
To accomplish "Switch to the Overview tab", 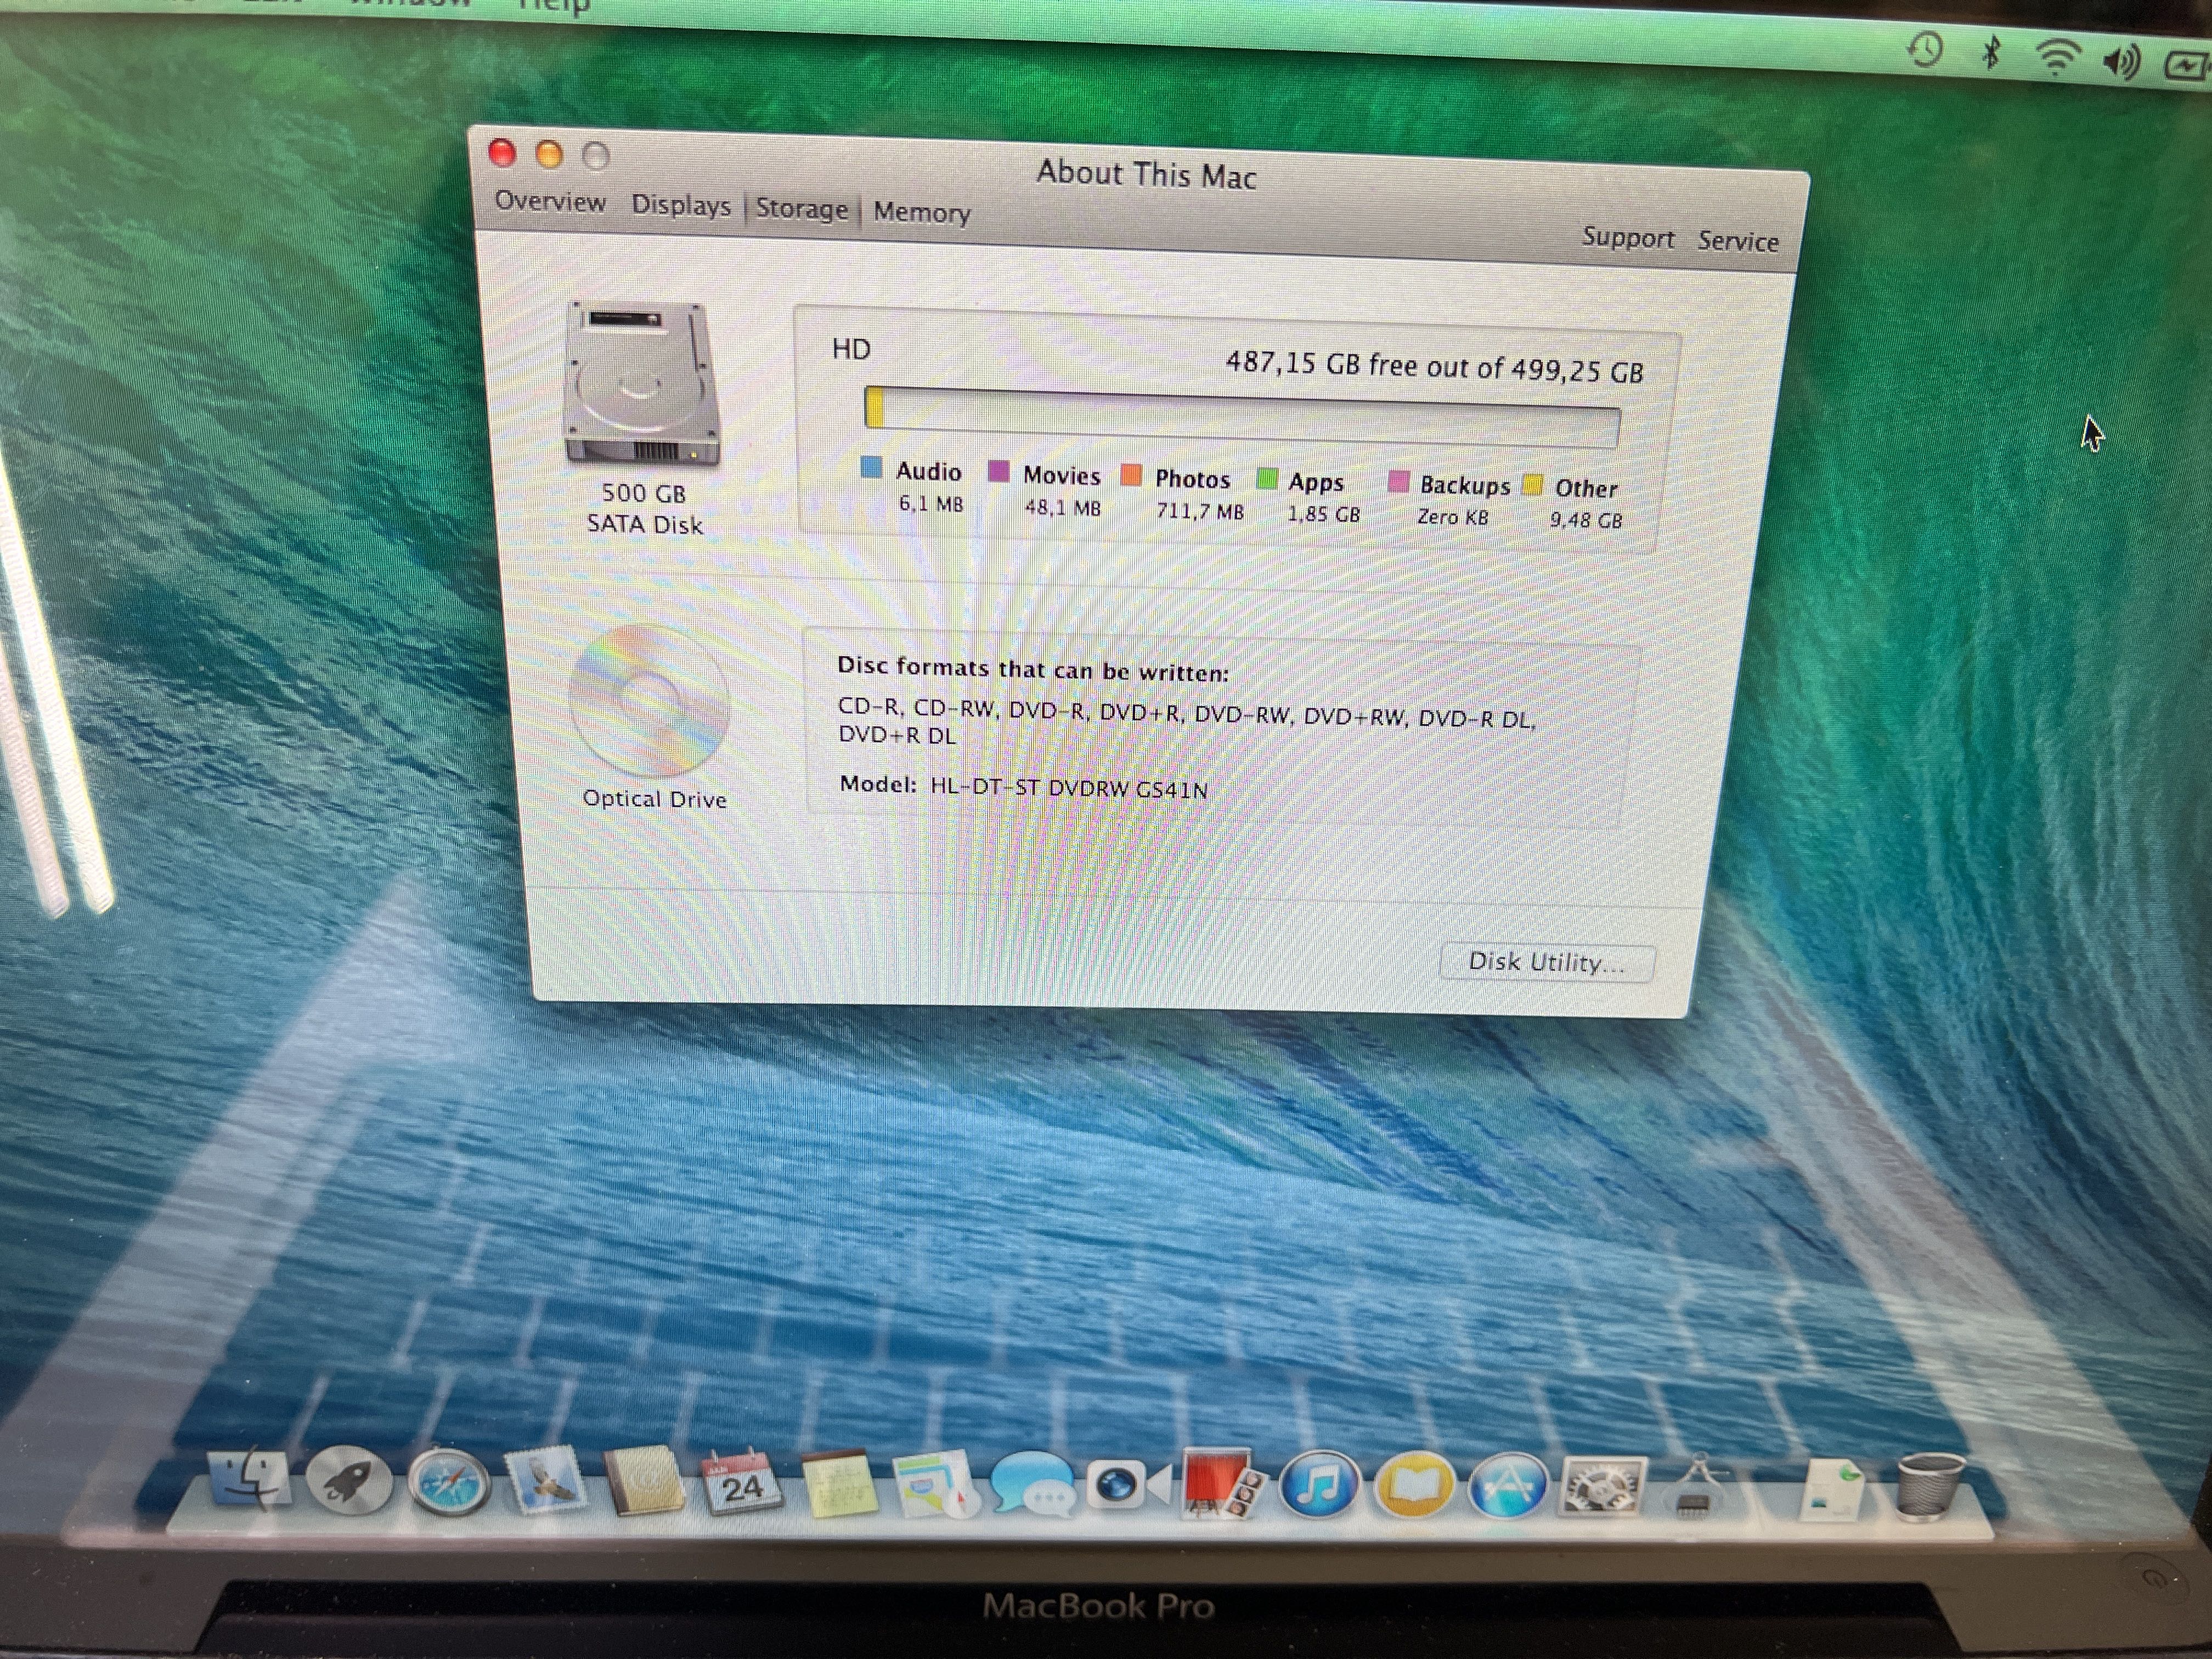I will click(x=550, y=201).
